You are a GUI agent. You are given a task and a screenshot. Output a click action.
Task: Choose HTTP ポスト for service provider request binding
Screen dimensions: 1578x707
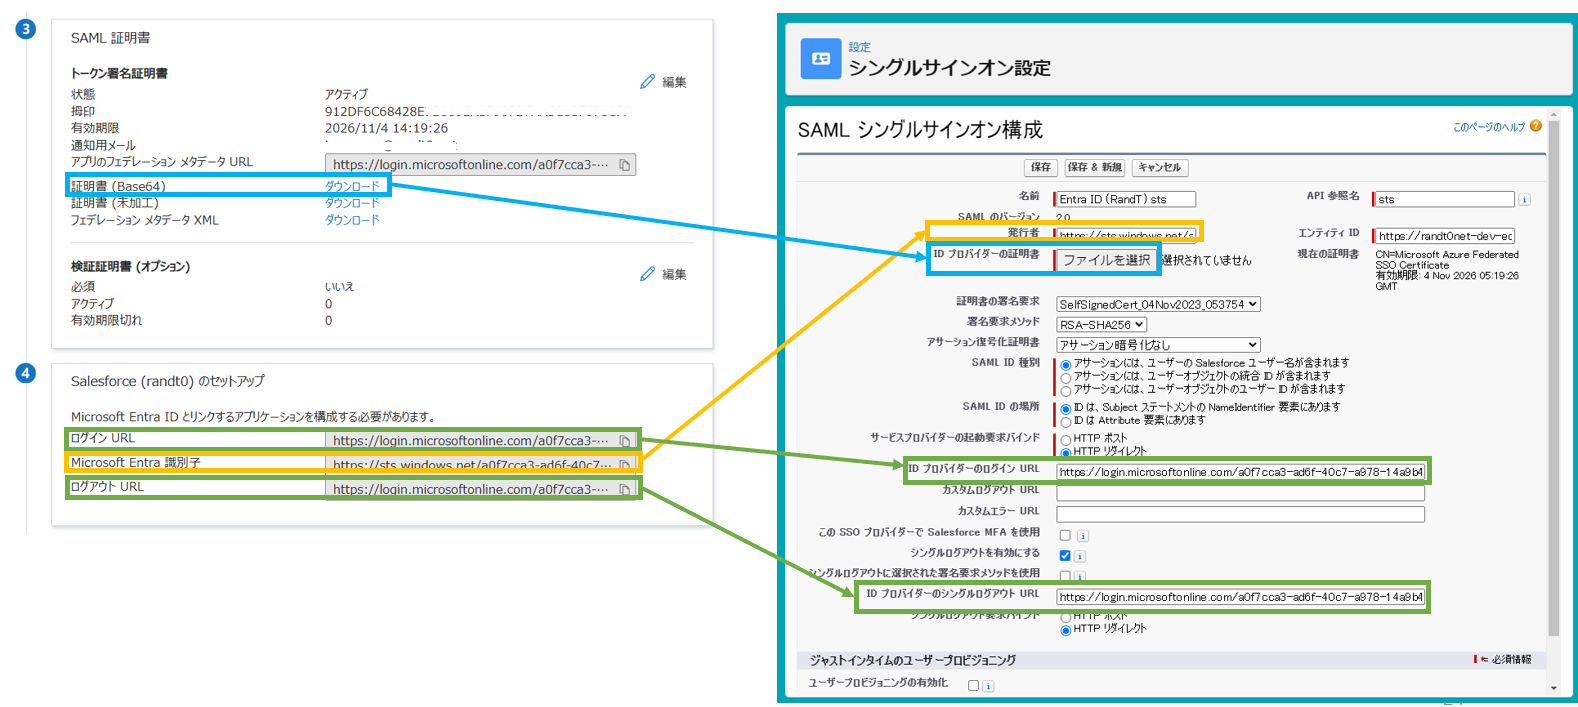click(1066, 440)
